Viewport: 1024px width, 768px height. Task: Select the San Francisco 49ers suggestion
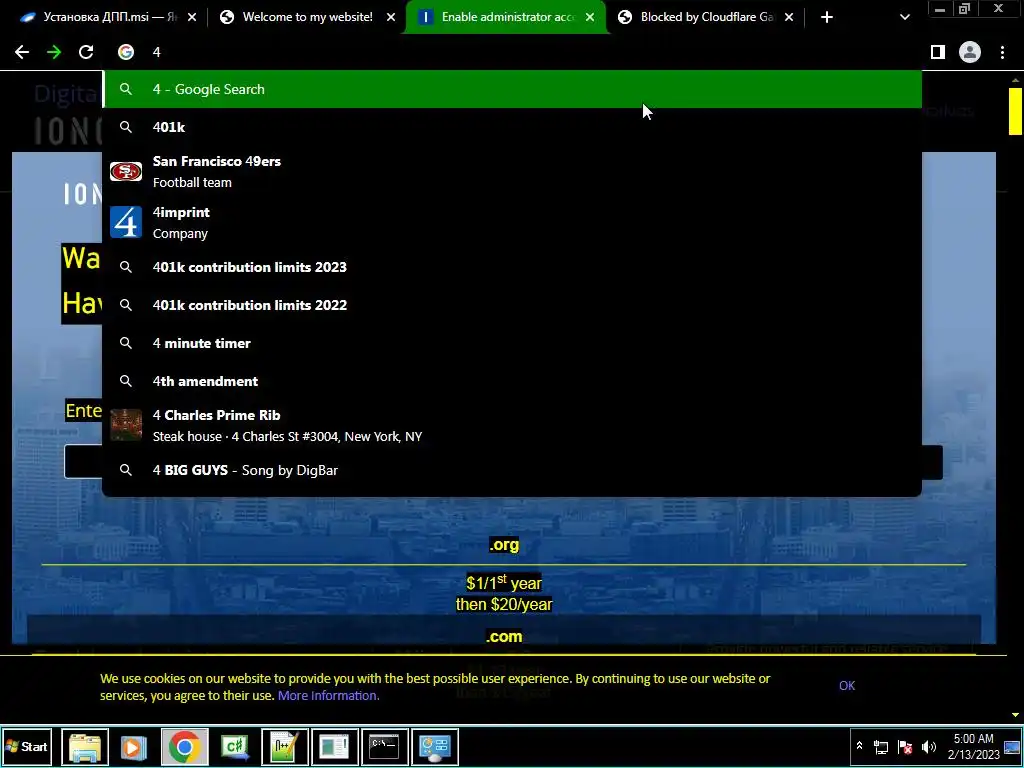pyautogui.click(x=513, y=171)
